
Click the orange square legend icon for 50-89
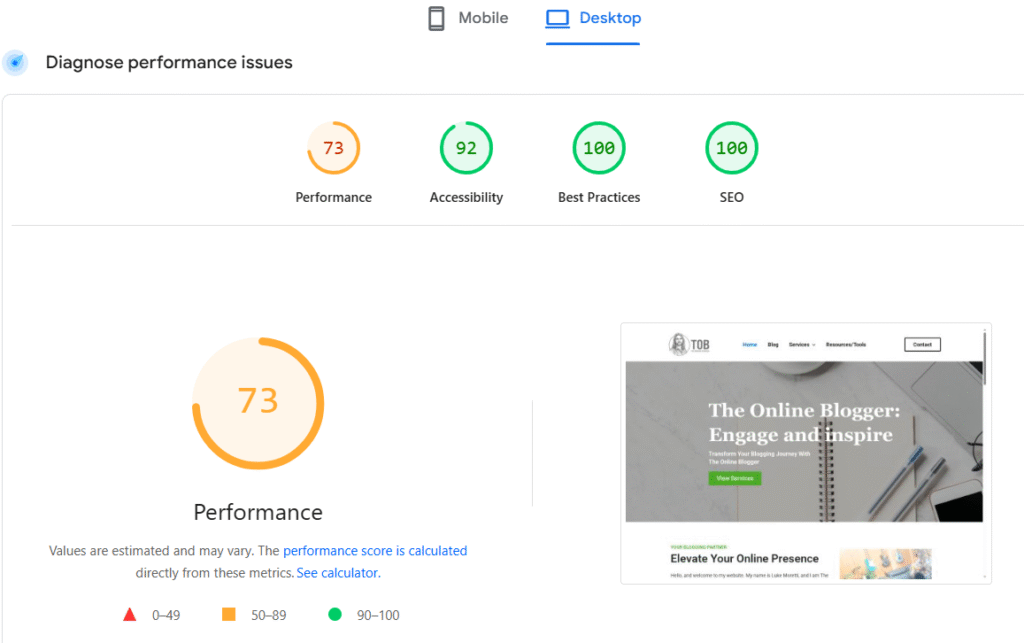[x=230, y=614]
